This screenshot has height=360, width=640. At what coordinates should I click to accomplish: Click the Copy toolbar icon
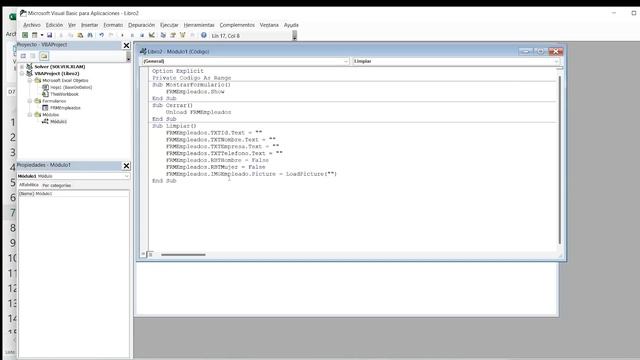click(x=70, y=36)
